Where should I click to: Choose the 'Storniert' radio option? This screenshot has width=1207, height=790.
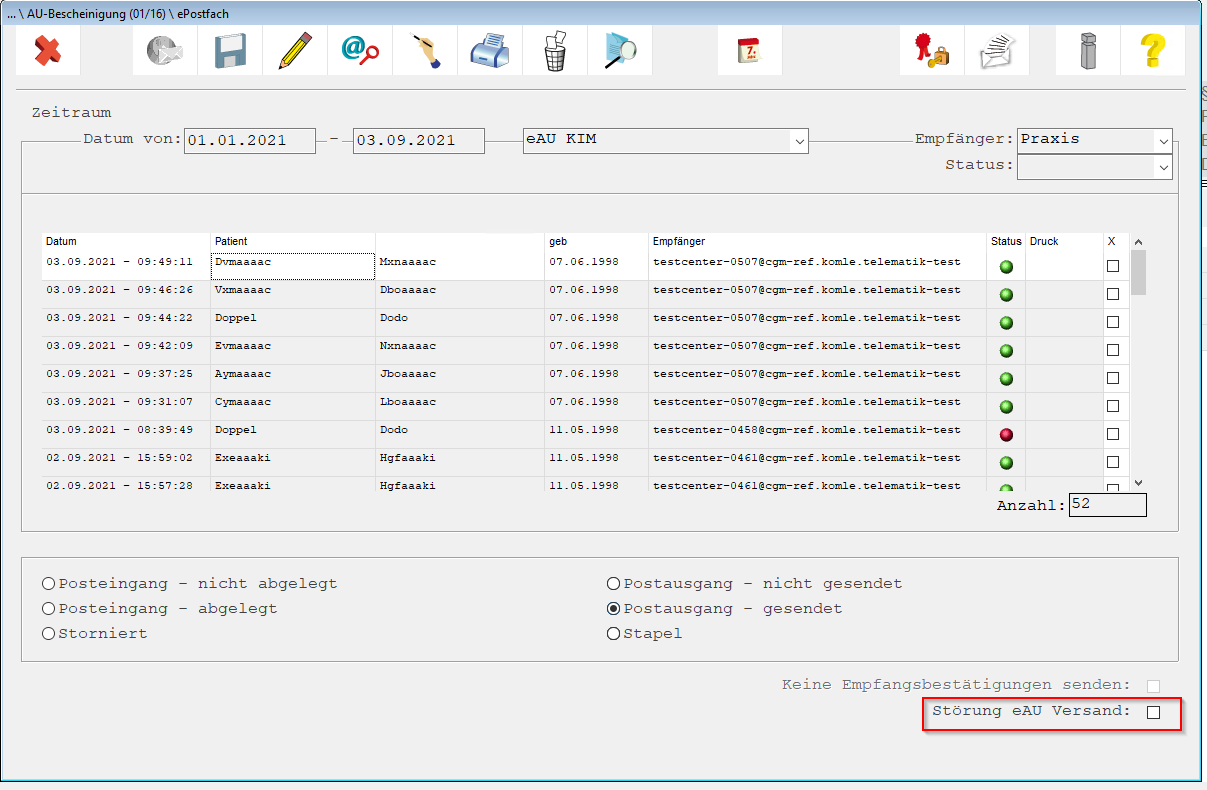49,634
